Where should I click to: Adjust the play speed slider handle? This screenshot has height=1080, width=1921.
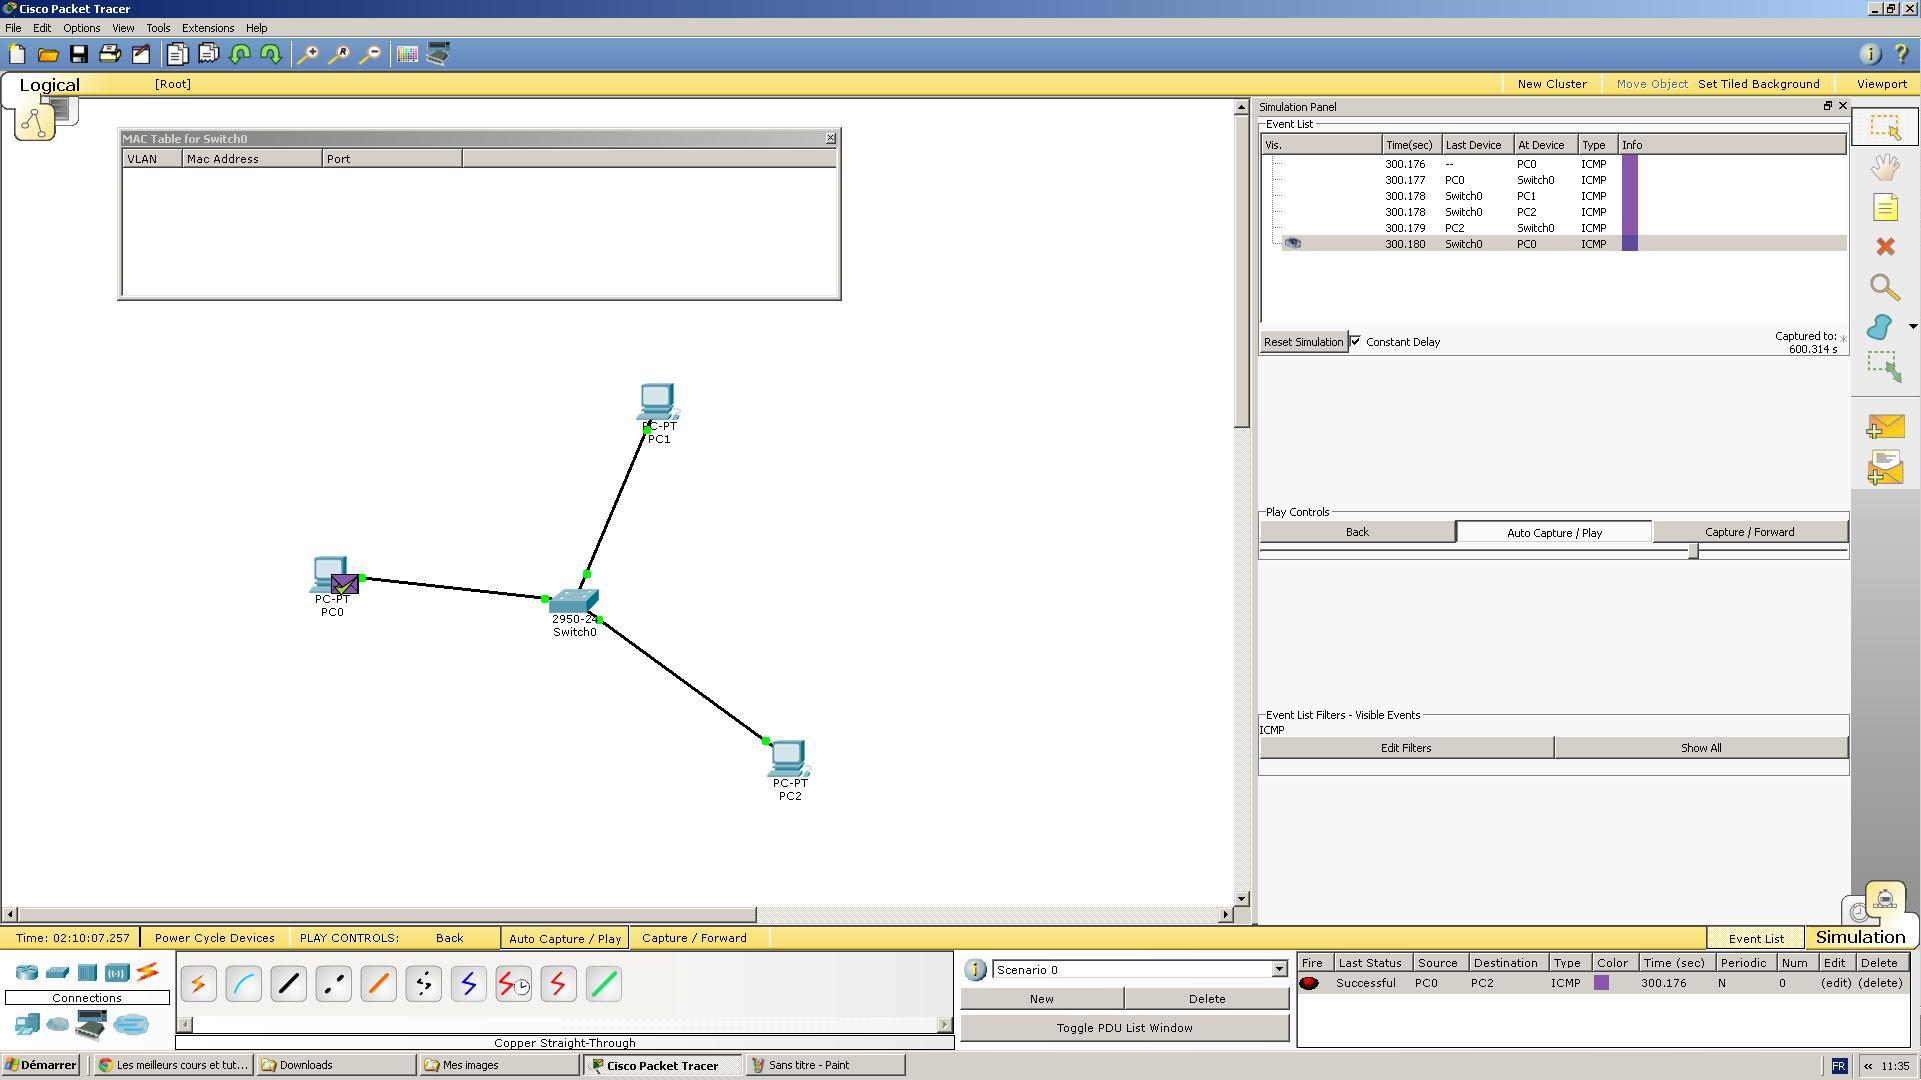[1693, 552]
